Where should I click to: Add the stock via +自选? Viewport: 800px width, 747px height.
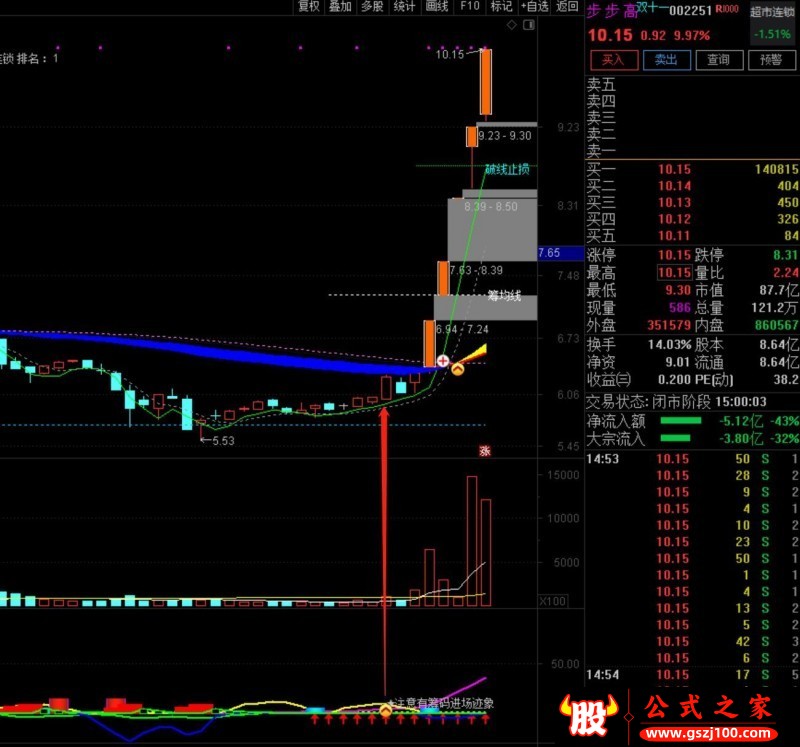534,6
